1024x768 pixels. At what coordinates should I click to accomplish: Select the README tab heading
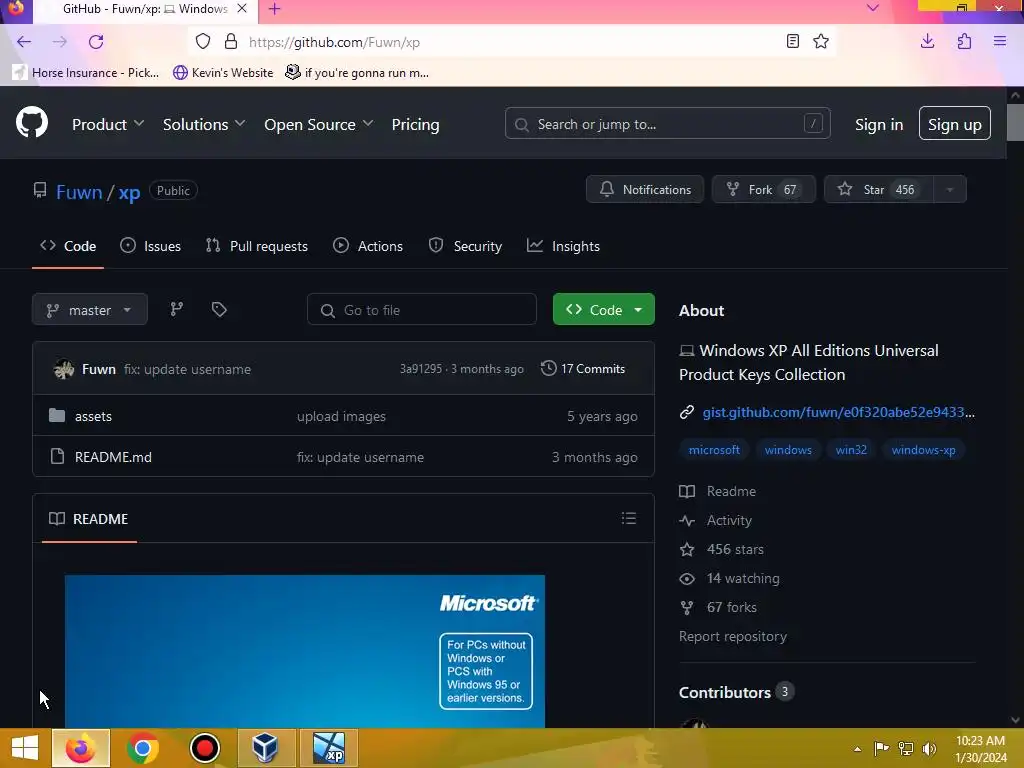(89, 519)
